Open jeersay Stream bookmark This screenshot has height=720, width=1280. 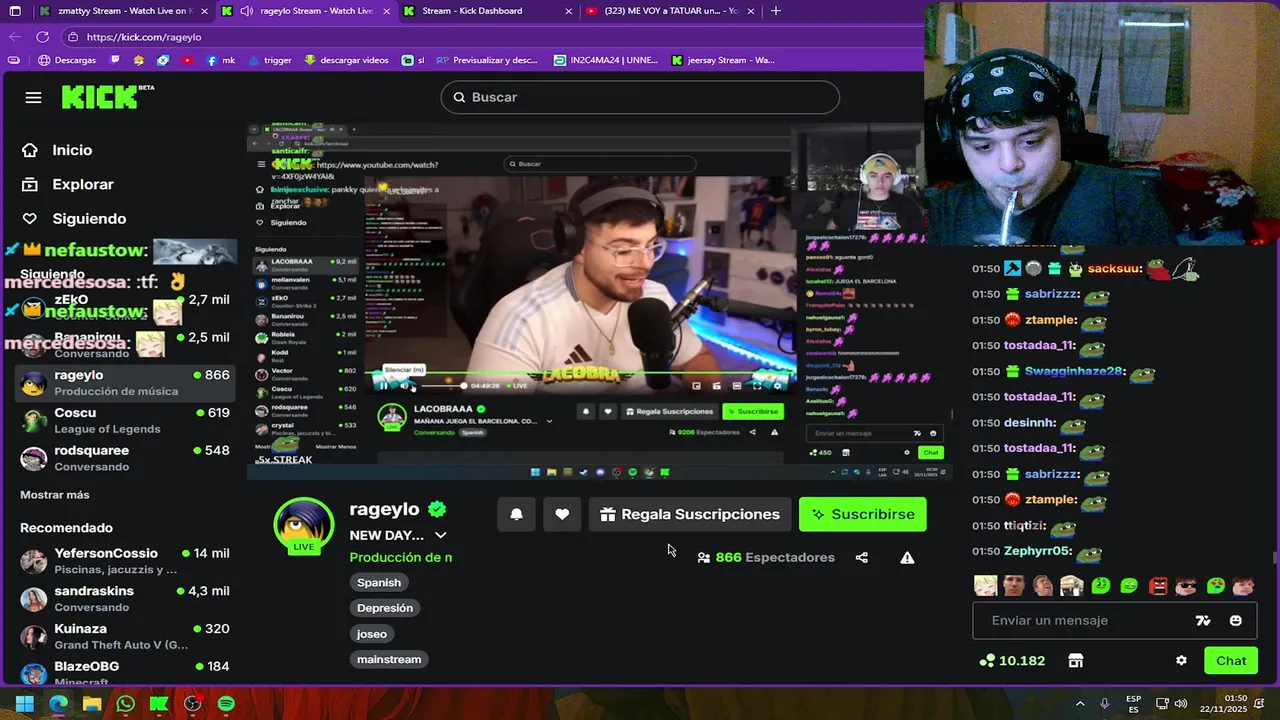pyautogui.click(x=723, y=60)
